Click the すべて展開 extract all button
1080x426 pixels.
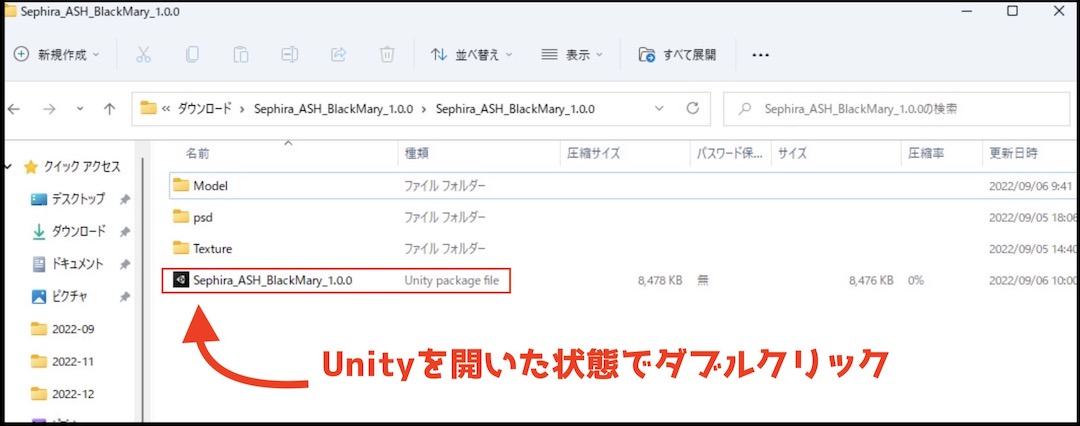(678, 54)
